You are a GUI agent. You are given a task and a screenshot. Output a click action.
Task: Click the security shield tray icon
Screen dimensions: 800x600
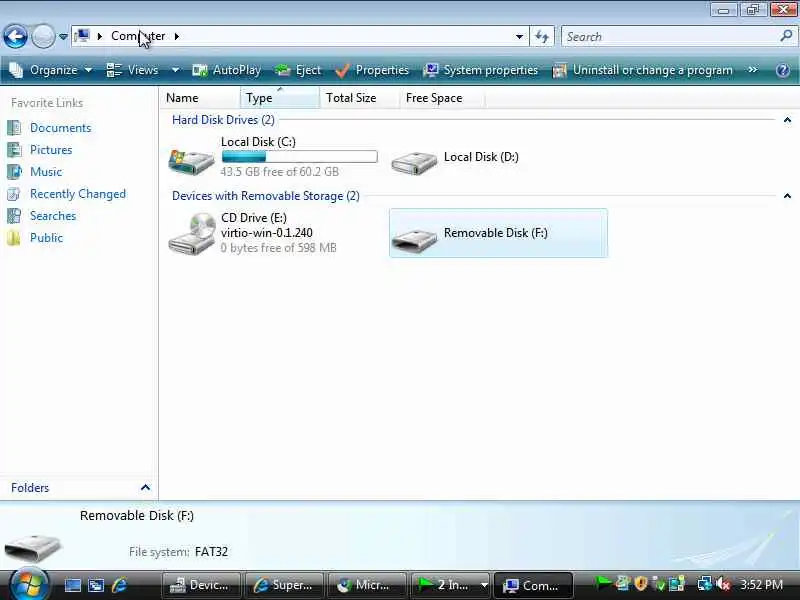pos(641,583)
